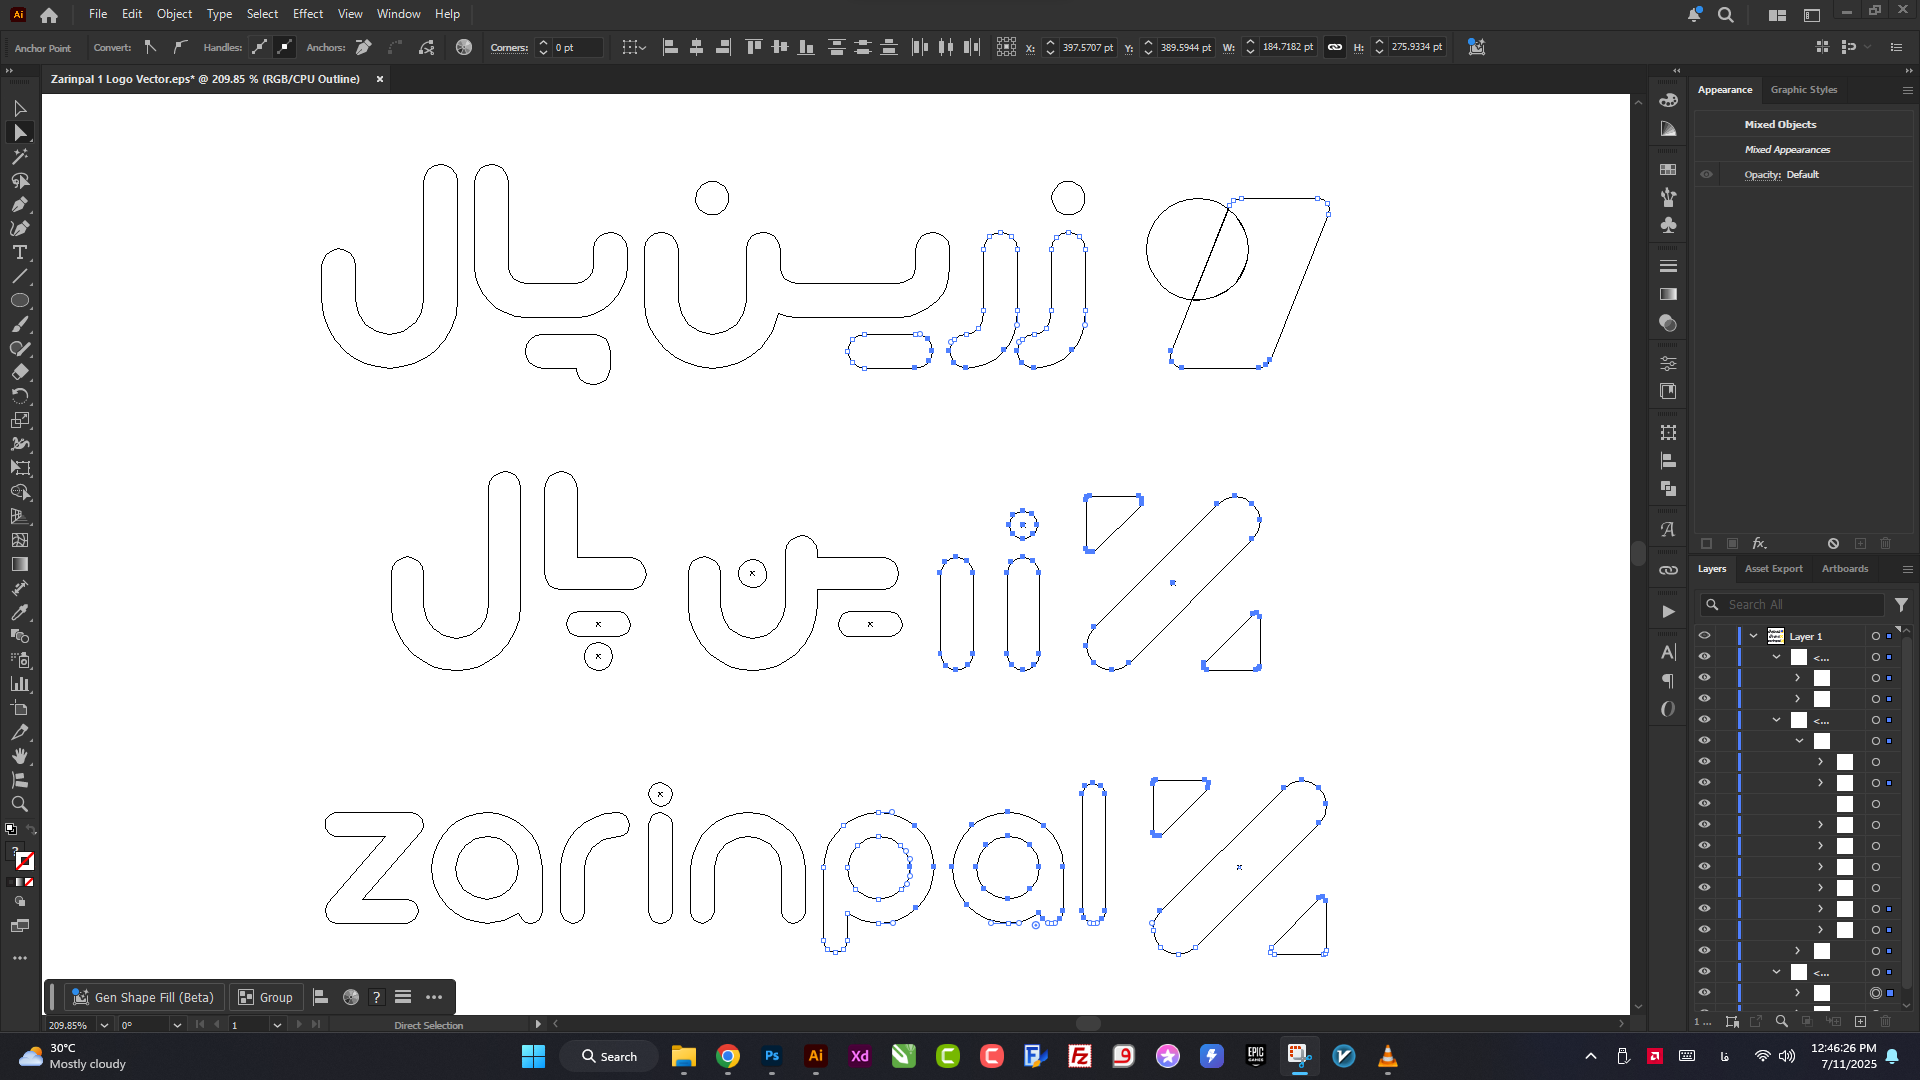Click Create New Layer icon in Layers panel

pos(1860,1022)
